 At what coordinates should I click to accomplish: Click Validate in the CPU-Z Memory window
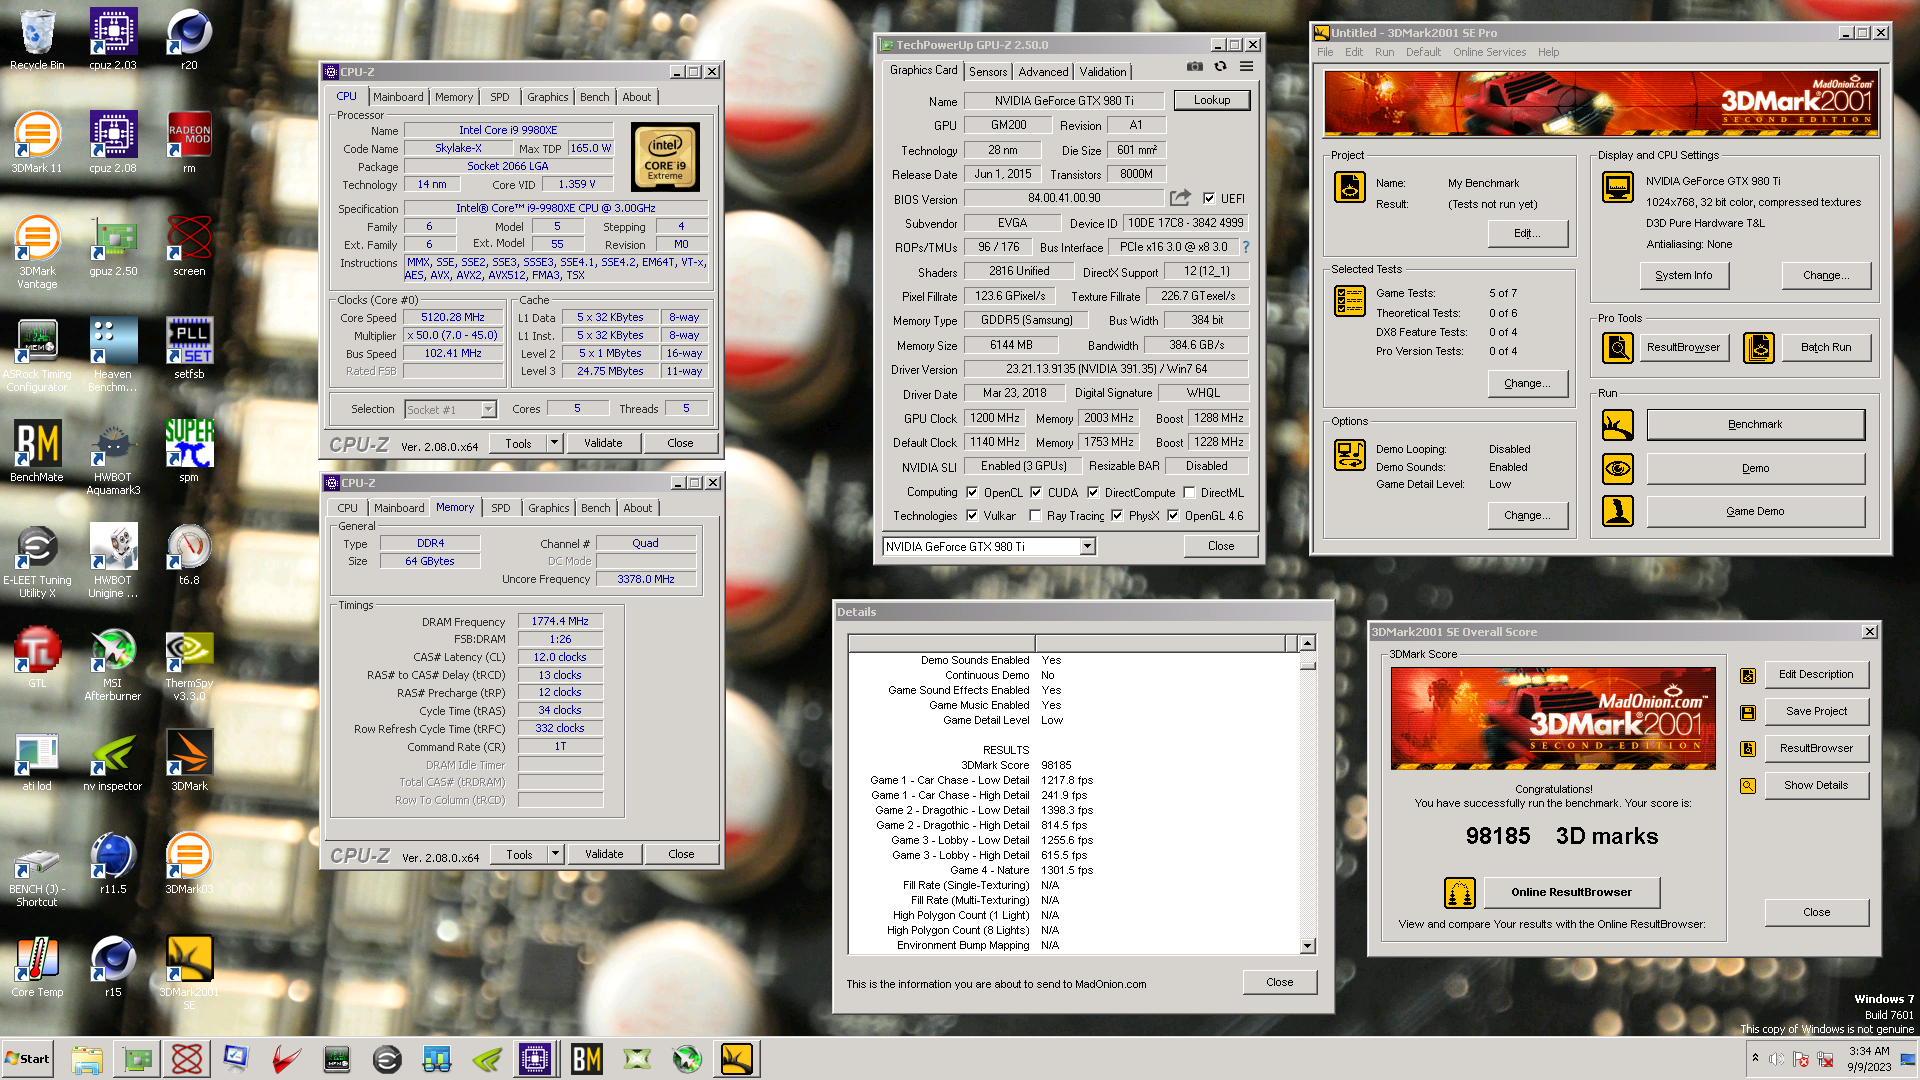coord(604,854)
